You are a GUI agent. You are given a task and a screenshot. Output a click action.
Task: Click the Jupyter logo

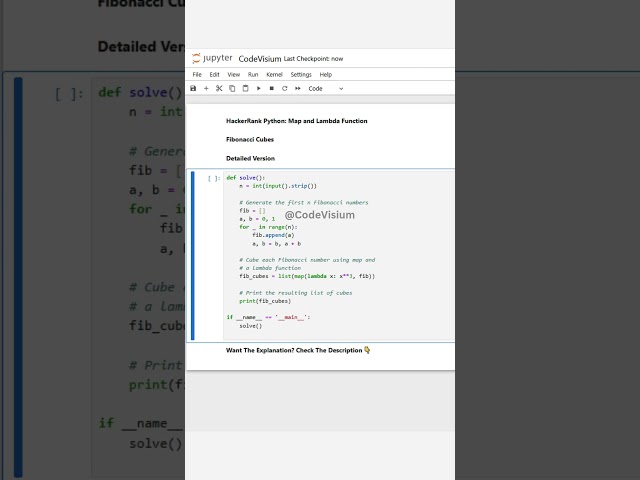pos(212,58)
